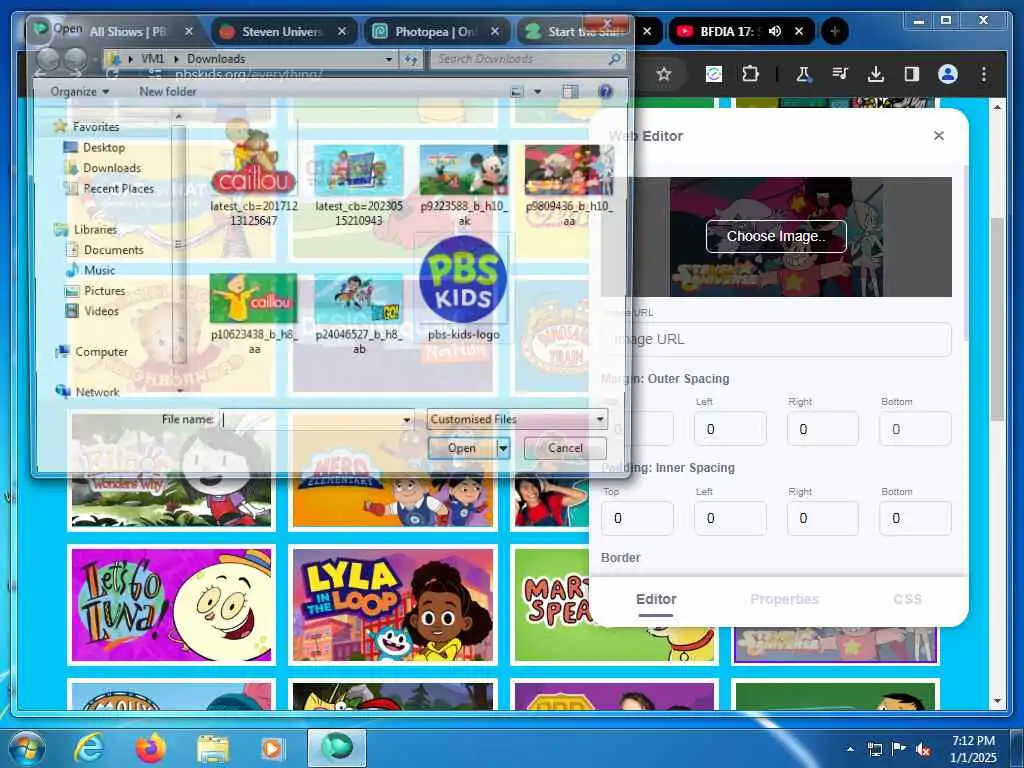The image size is (1024, 768).
Task: Select the CSS tab in Web Editor
Action: (x=907, y=600)
